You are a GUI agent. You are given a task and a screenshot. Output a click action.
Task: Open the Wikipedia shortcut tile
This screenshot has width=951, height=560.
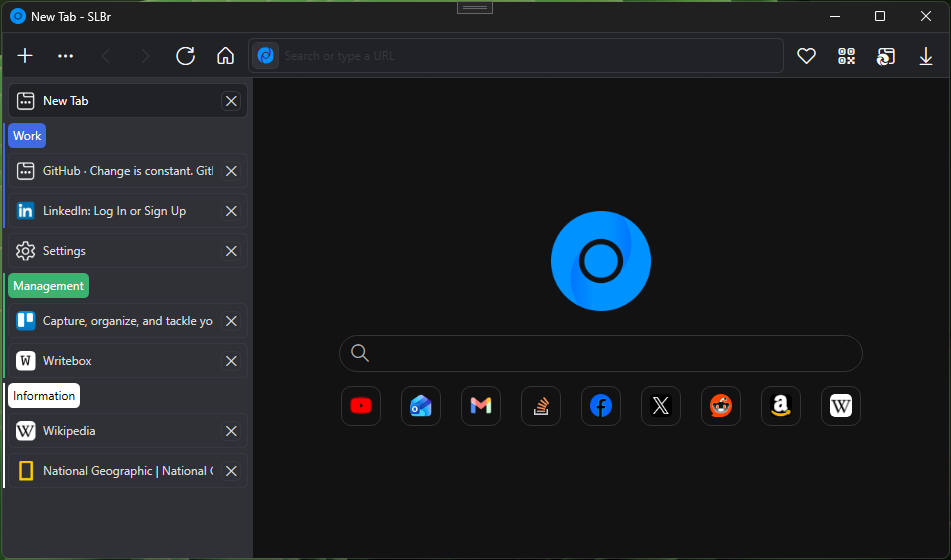coord(841,406)
